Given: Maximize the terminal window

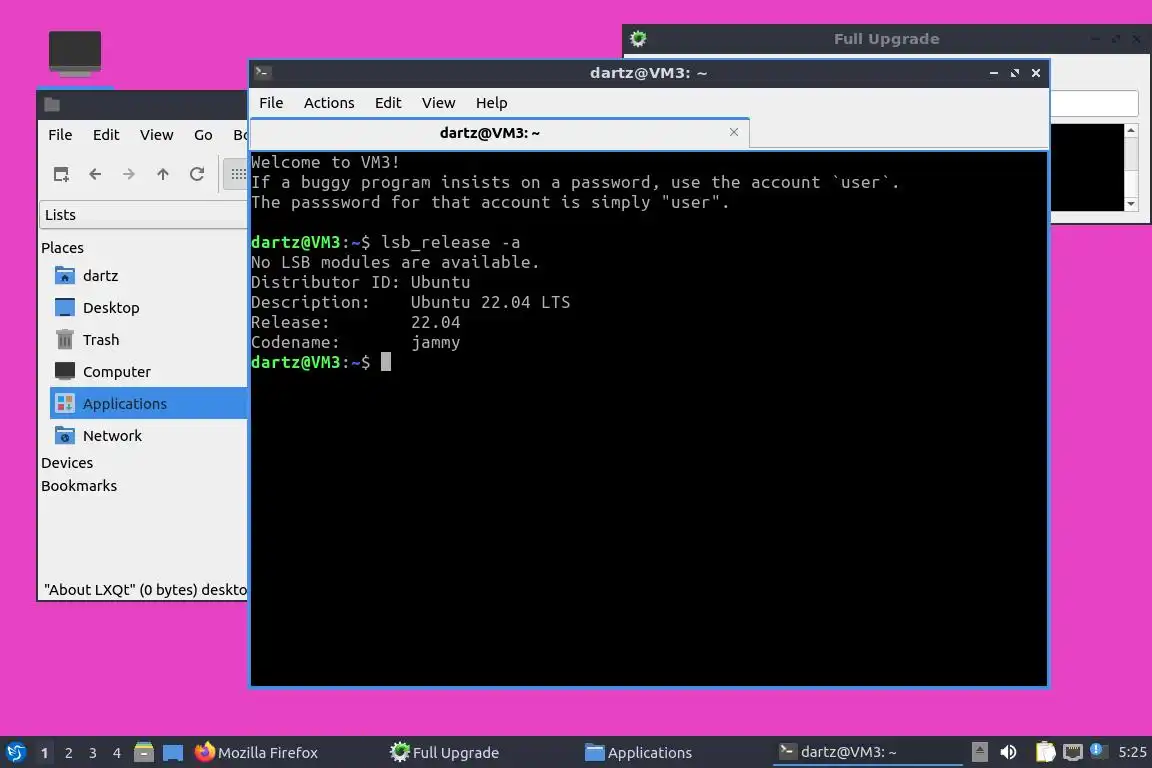Looking at the screenshot, I should pos(1015,73).
